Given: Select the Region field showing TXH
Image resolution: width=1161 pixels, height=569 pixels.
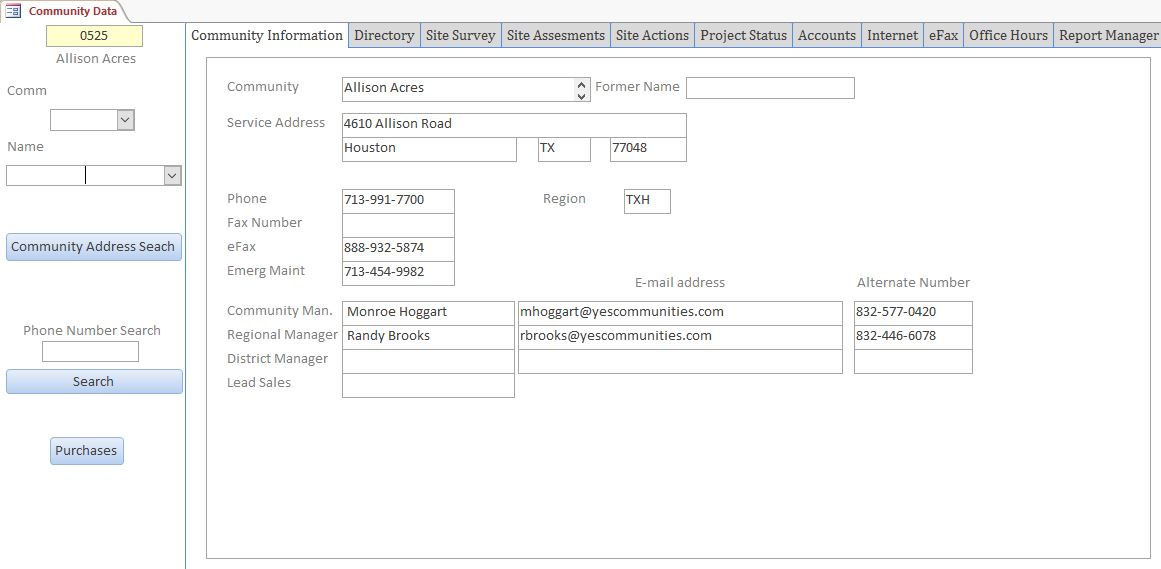Looking at the screenshot, I should [x=647, y=200].
